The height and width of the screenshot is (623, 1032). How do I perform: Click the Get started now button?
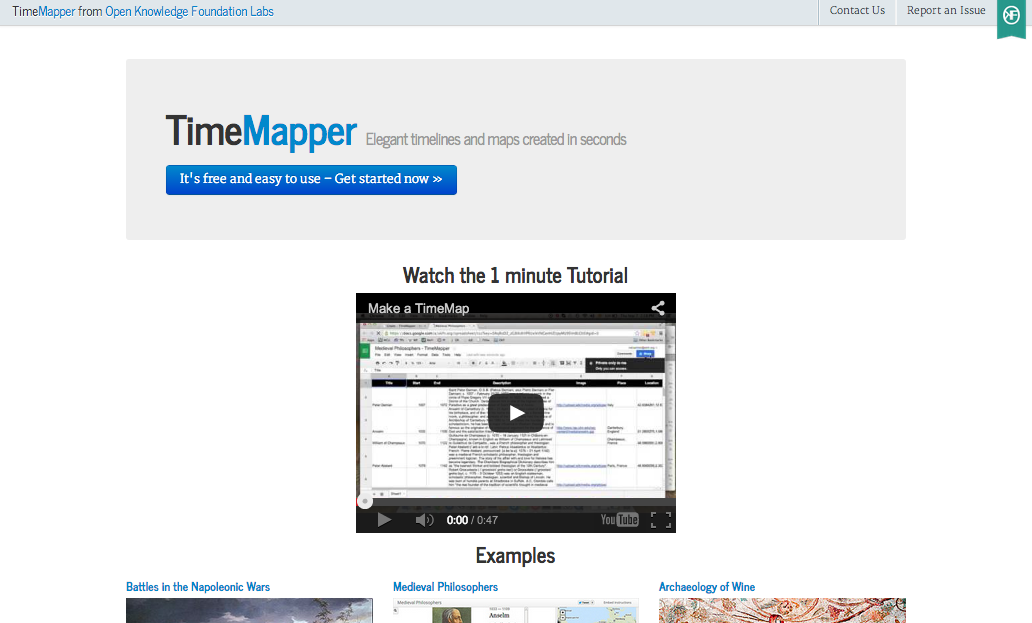click(x=311, y=180)
